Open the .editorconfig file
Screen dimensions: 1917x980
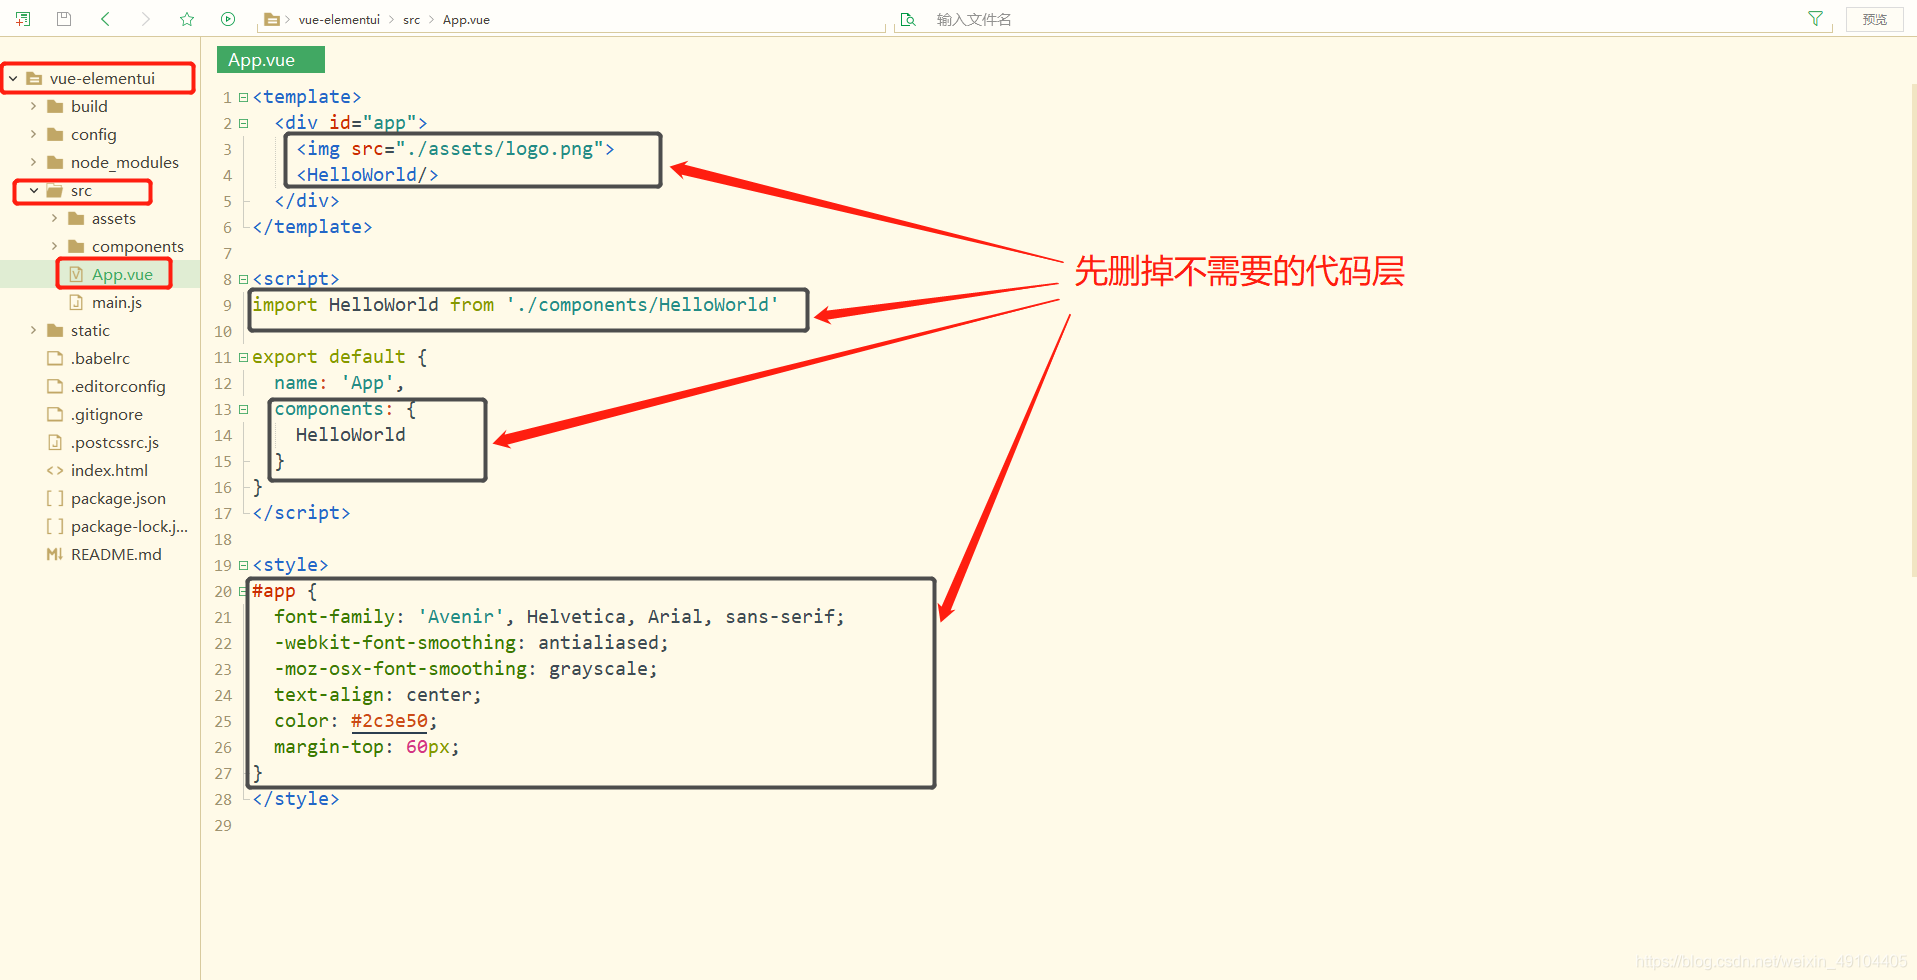pos(118,386)
